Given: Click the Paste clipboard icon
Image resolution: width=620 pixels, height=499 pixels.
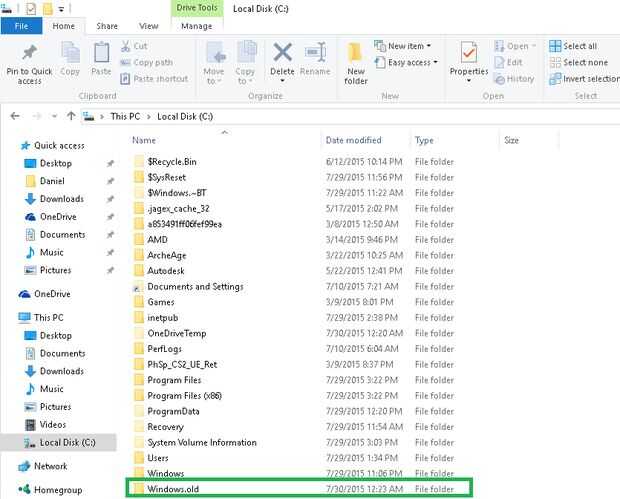Looking at the screenshot, I should coord(101,53).
